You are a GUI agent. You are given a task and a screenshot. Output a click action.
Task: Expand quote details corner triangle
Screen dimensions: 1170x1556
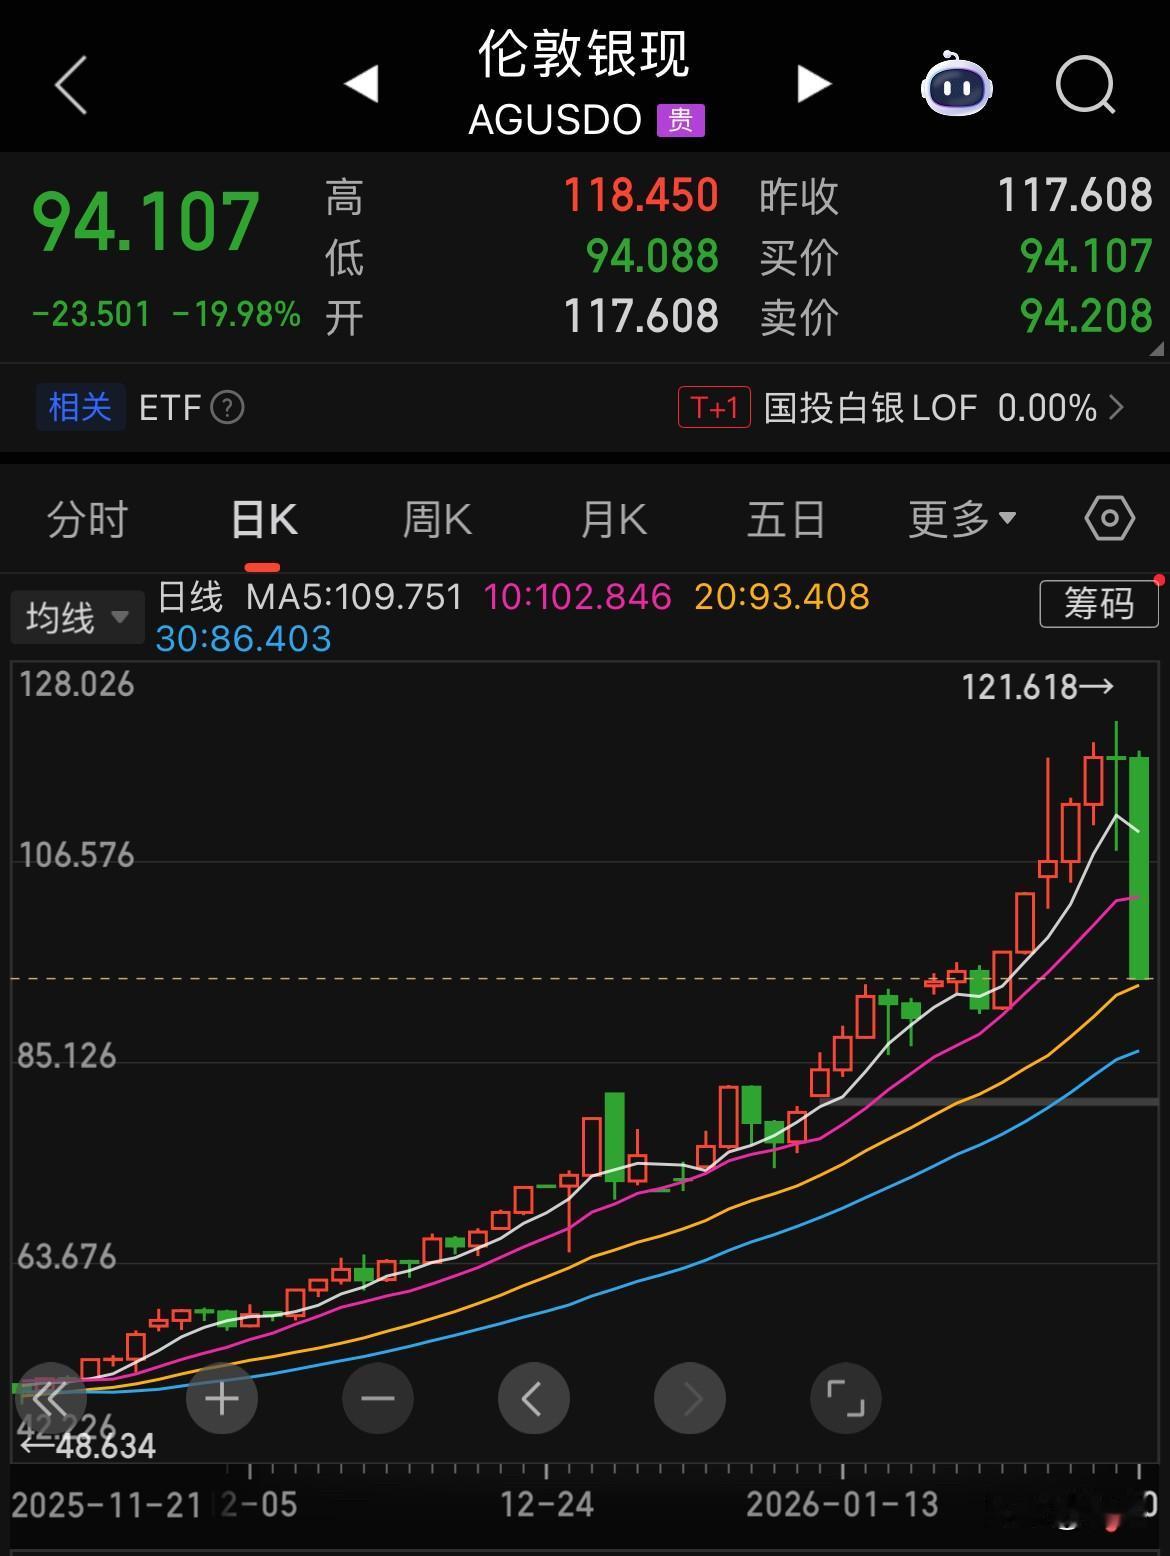click(1157, 349)
